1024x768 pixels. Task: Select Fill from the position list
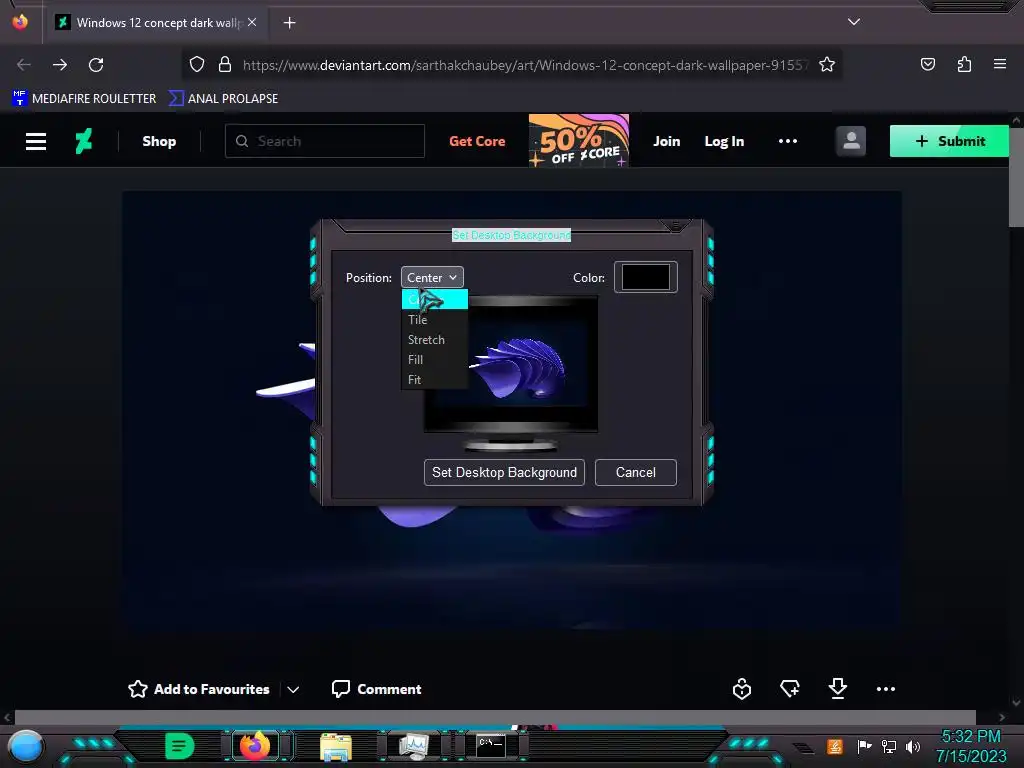pyautogui.click(x=434, y=359)
